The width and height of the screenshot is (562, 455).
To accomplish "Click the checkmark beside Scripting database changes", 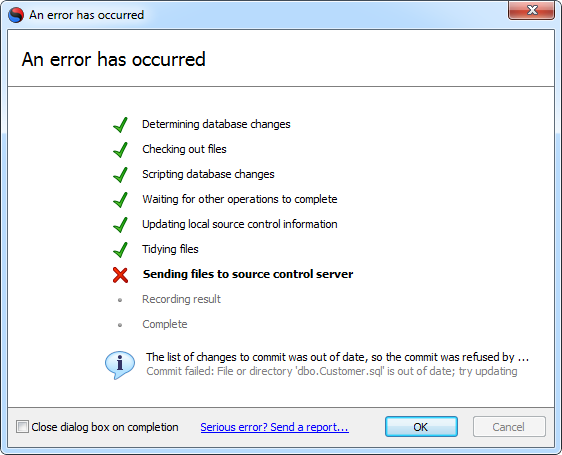I will click(x=120, y=175).
